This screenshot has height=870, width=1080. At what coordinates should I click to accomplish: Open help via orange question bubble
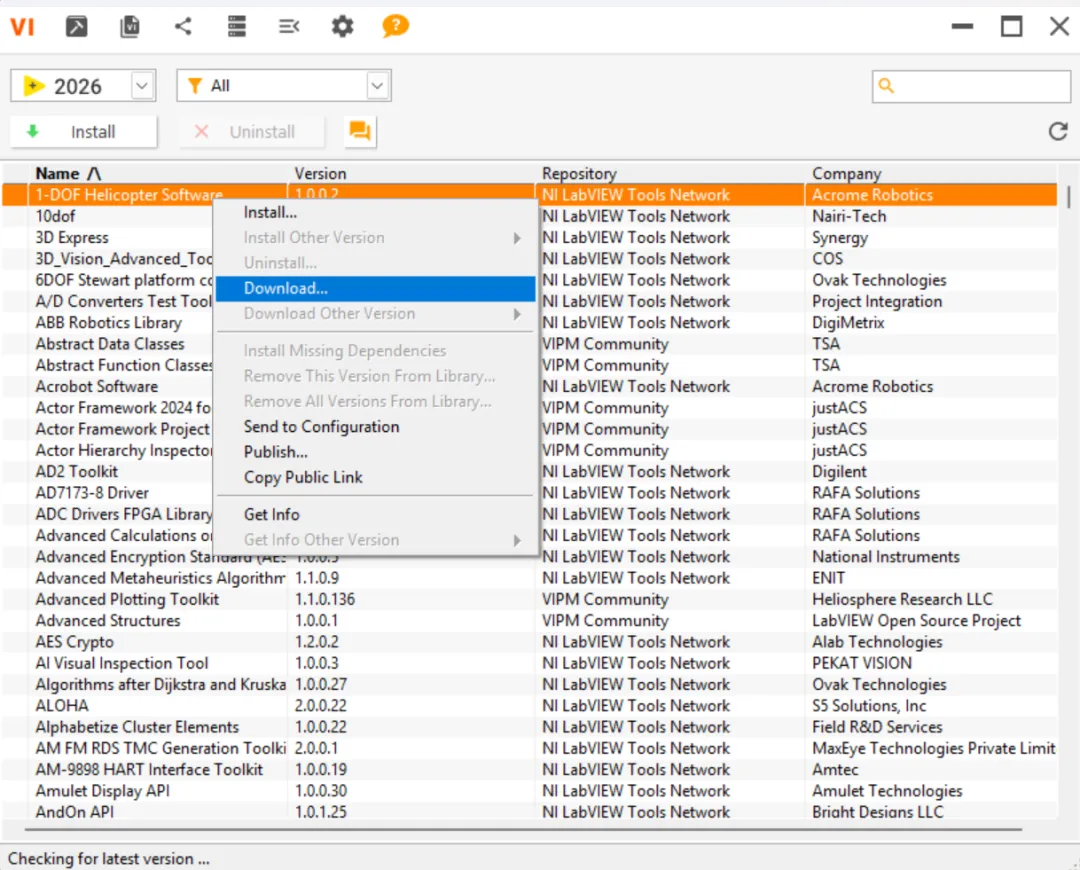click(x=396, y=26)
